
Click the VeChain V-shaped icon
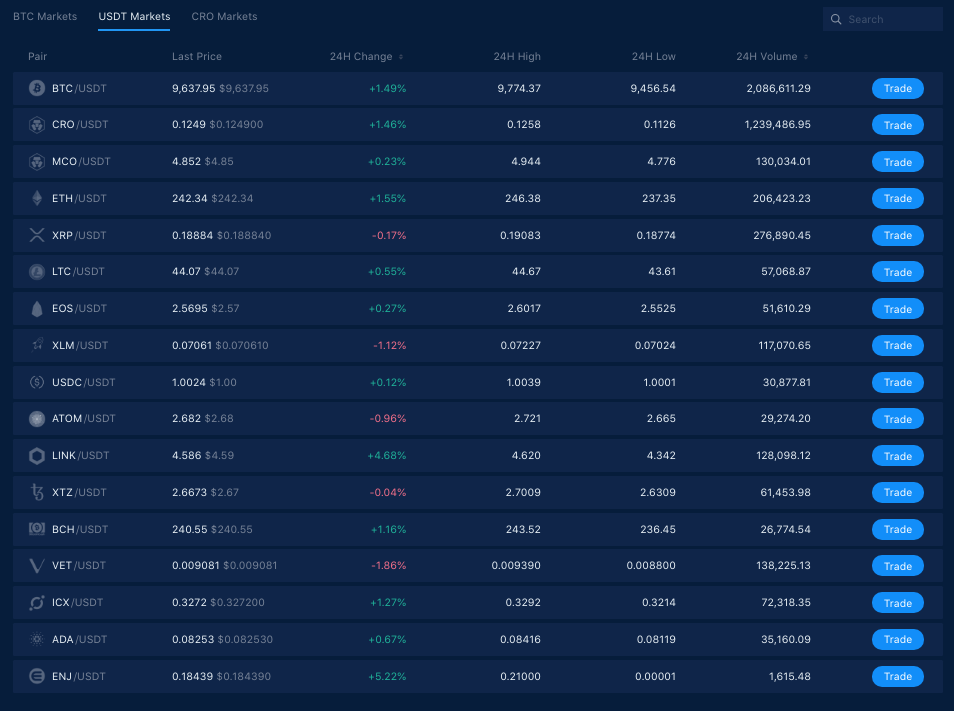point(37,566)
